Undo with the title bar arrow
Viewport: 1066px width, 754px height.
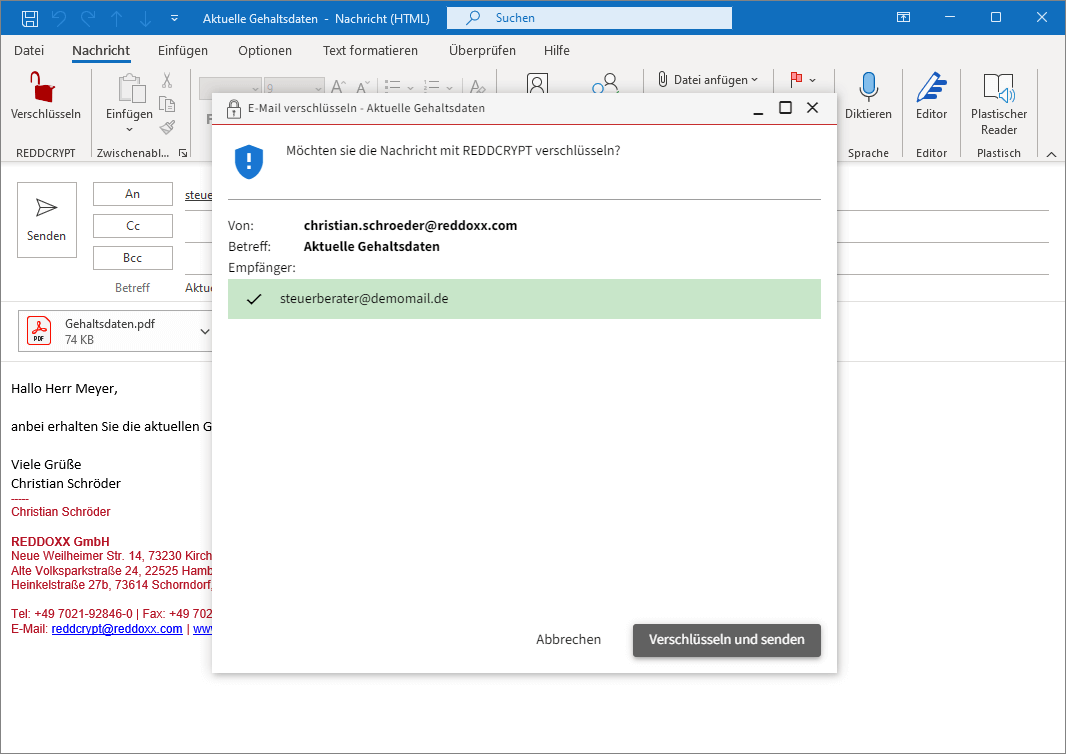tap(59, 18)
